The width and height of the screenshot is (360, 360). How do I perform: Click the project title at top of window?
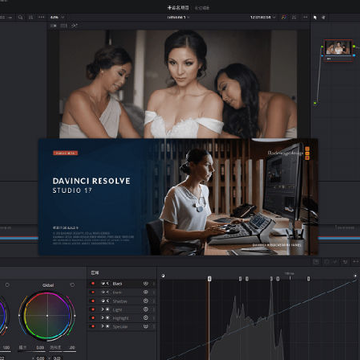178,7
